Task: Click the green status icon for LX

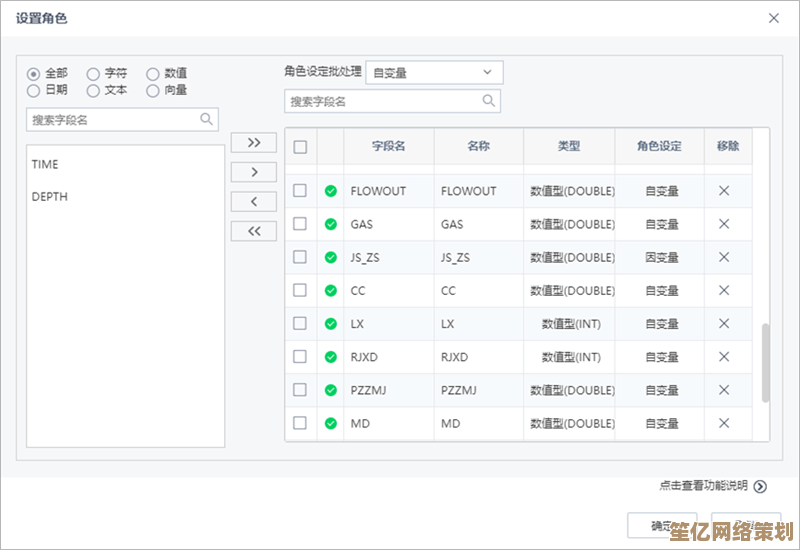Action: [331, 324]
